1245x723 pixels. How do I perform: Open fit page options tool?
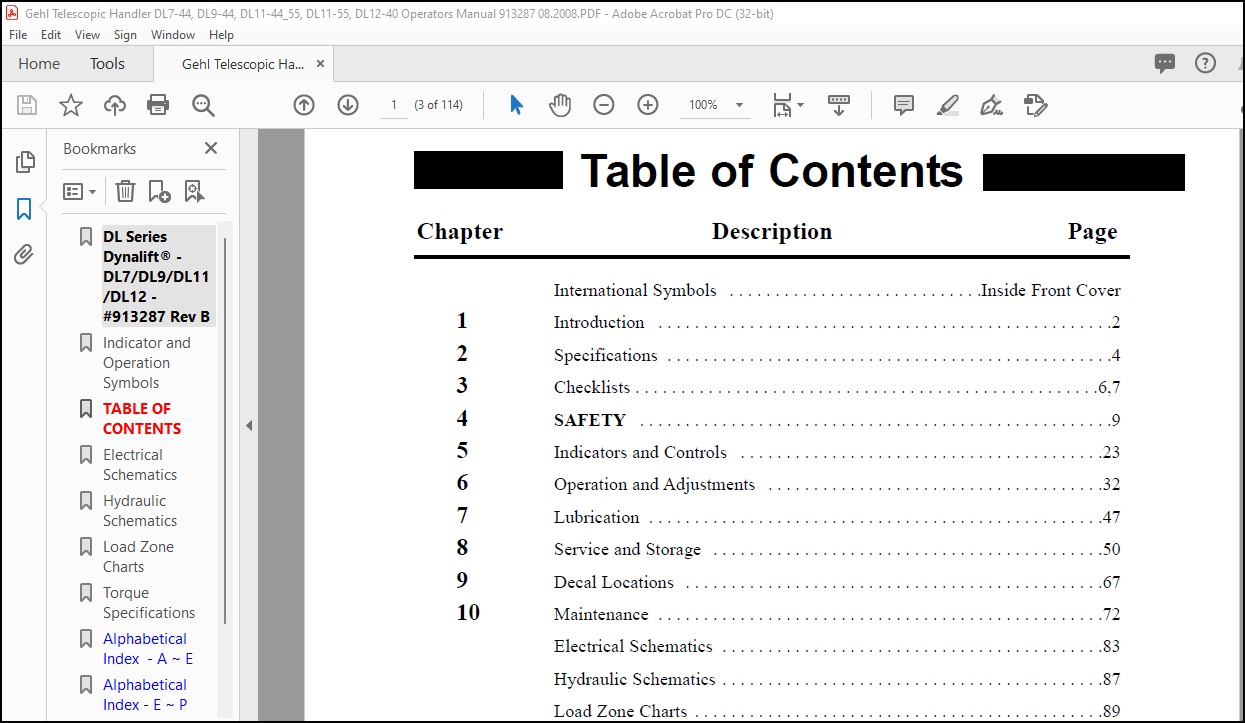coord(782,105)
